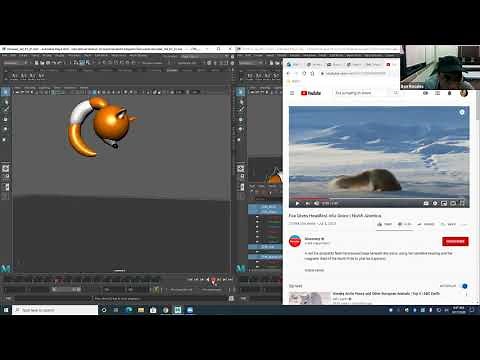This screenshot has height=360, width=480.
Task: Seek on YouTube video progress bar
Action: [x=379, y=198]
